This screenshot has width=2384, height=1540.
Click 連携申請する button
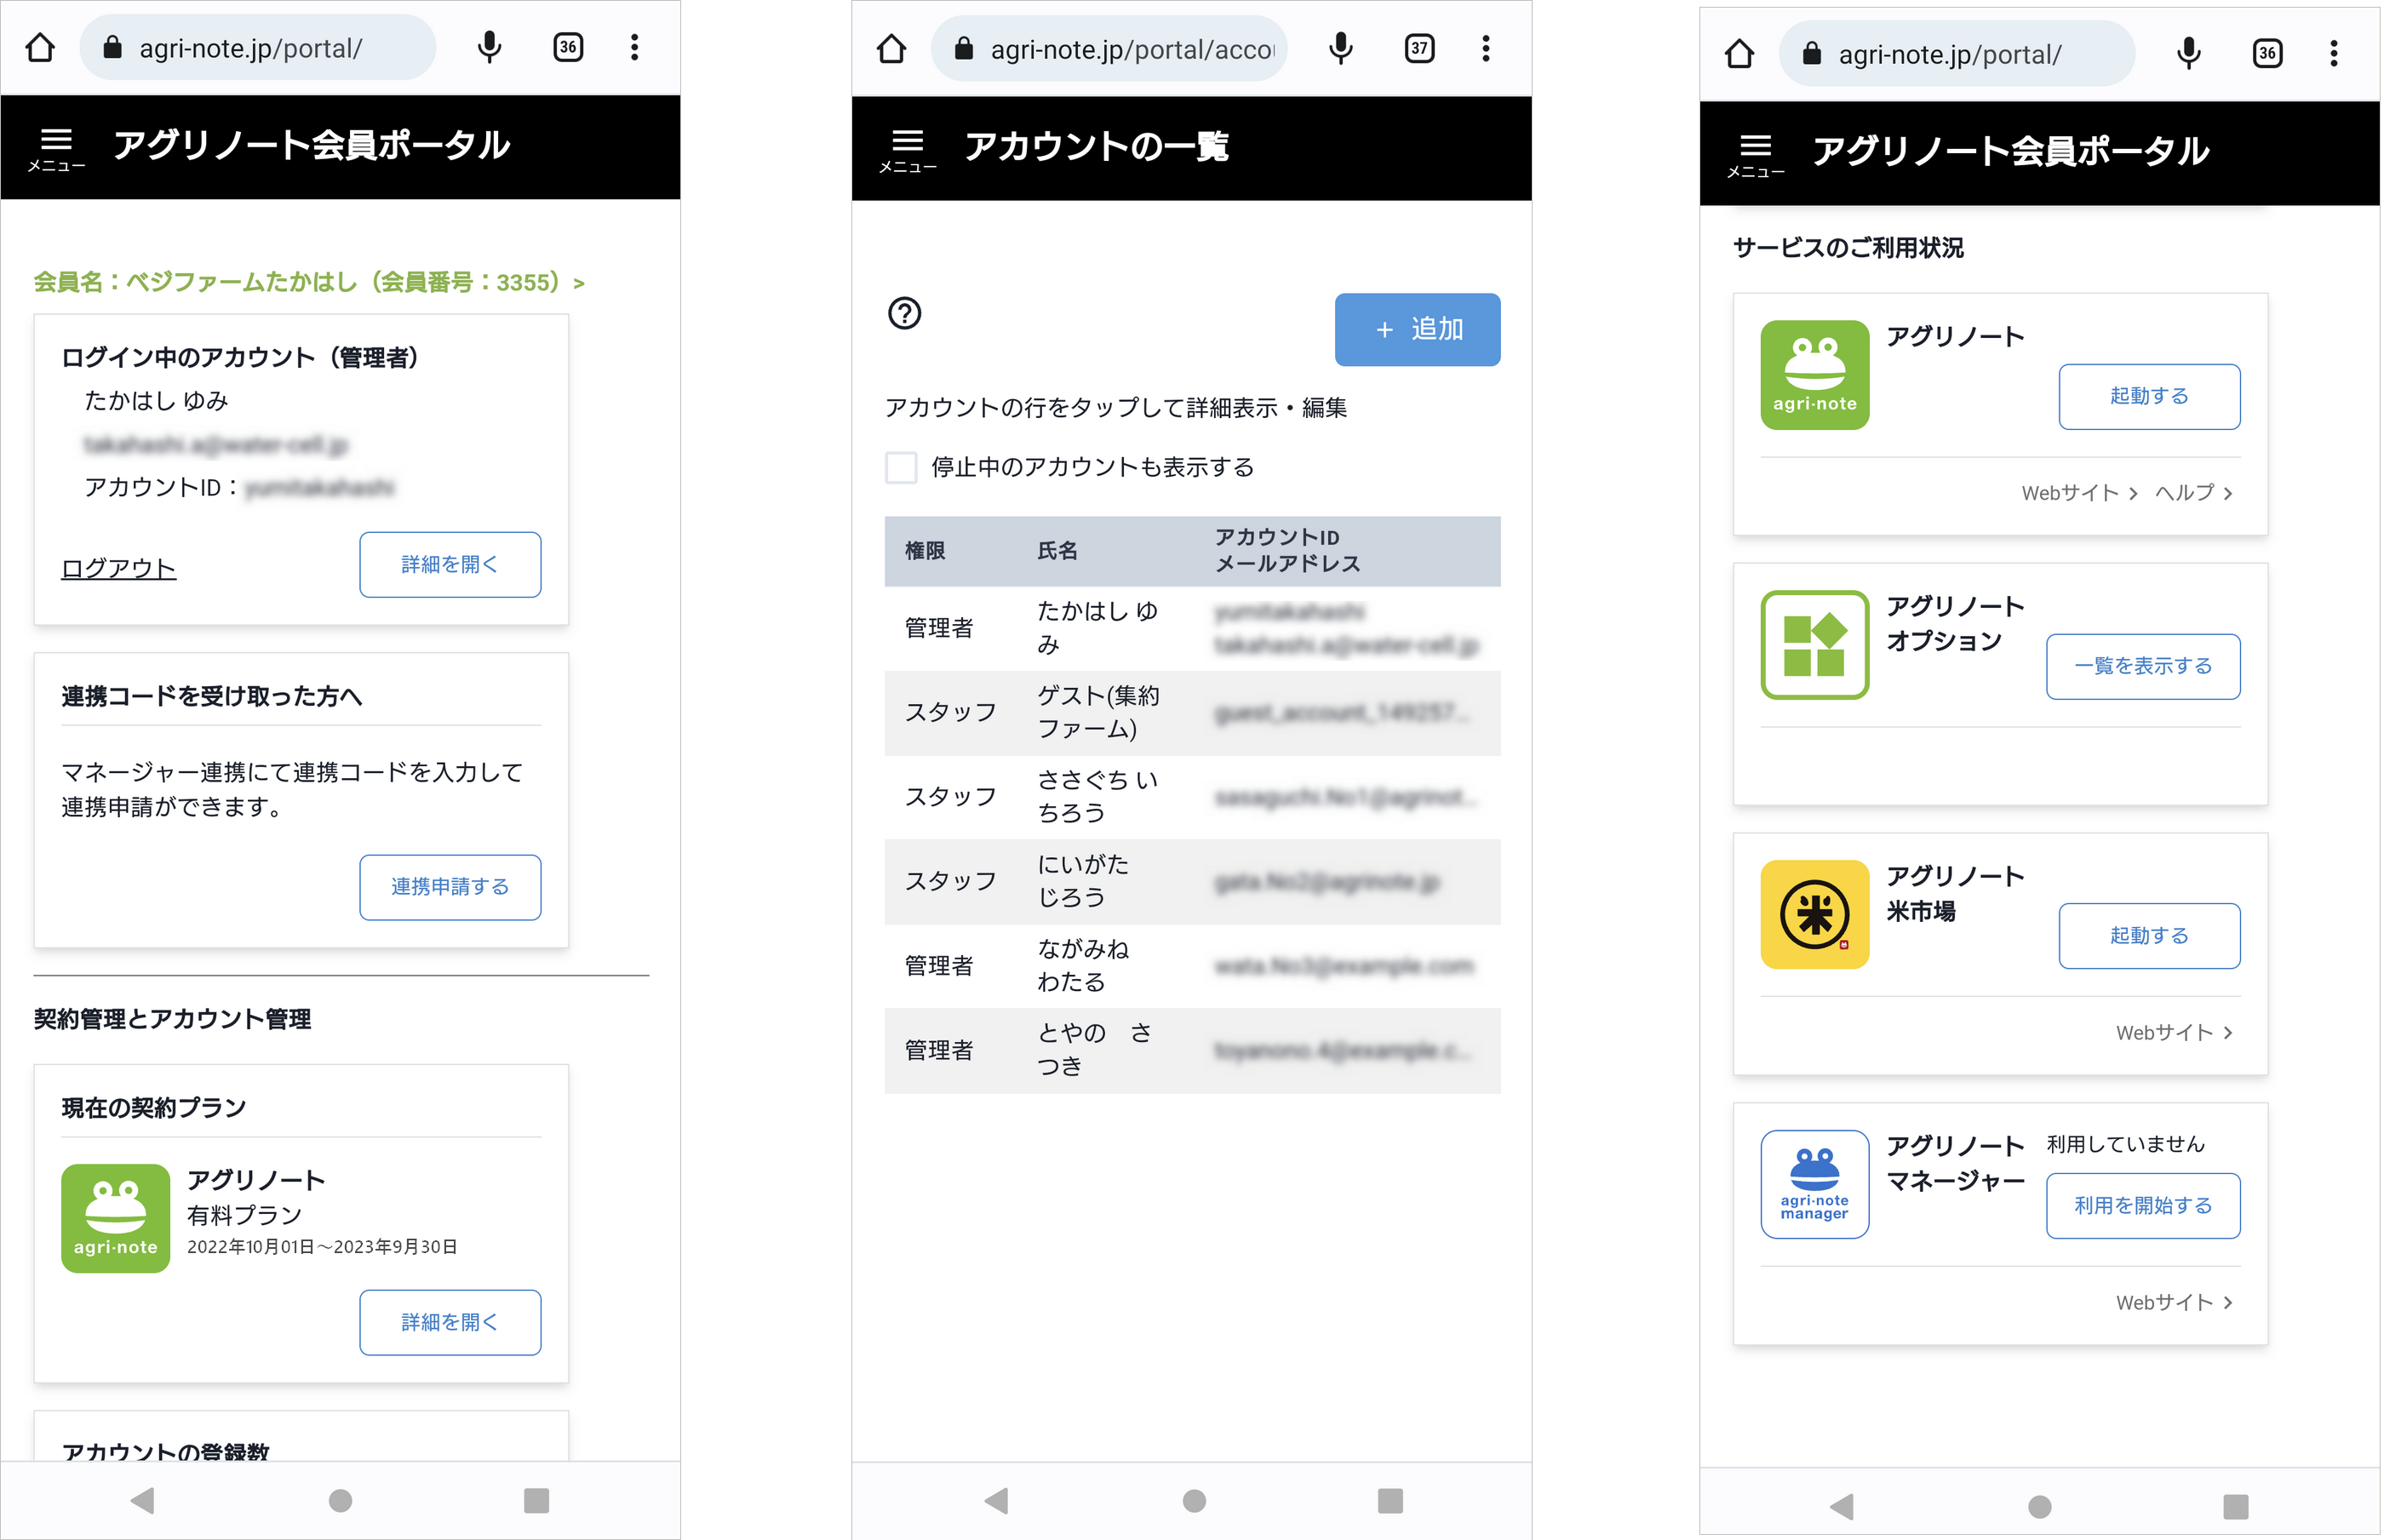tap(450, 887)
